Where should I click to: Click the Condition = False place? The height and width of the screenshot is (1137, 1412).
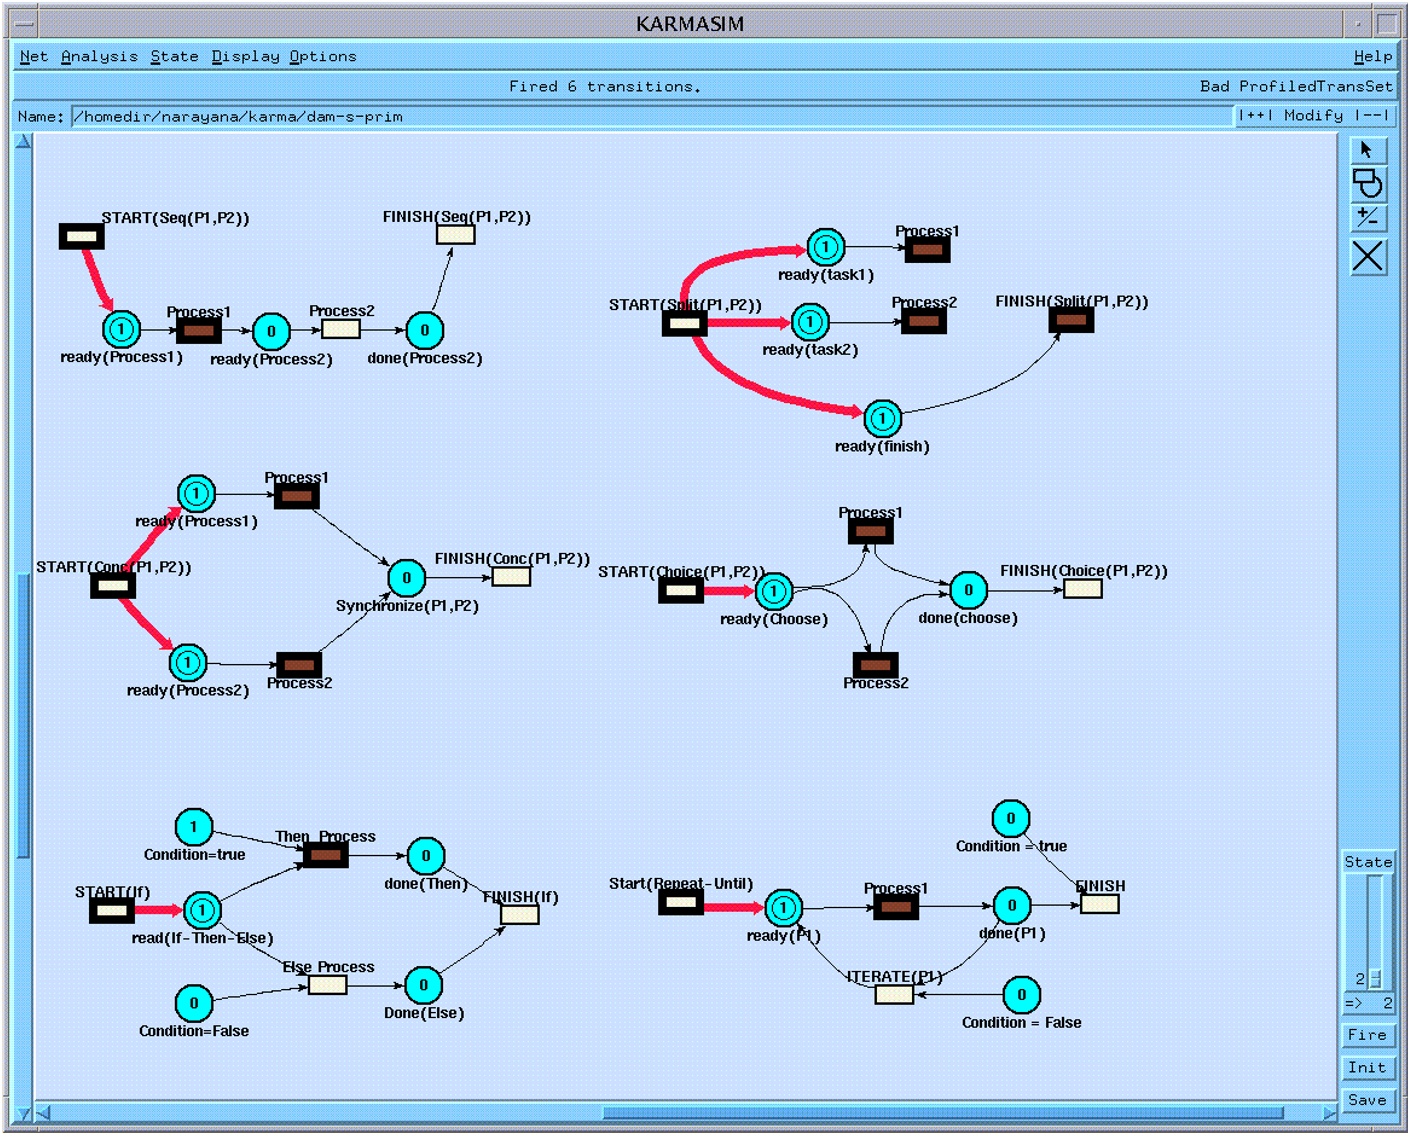pyautogui.click(x=1022, y=995)
